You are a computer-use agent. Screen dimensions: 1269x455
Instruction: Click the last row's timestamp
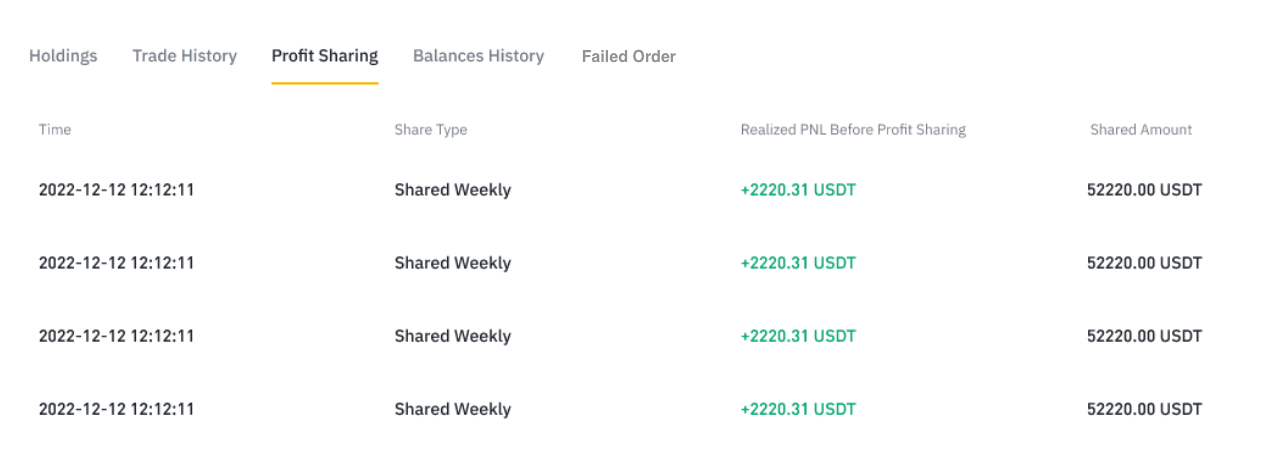click(x=116, y=409)
